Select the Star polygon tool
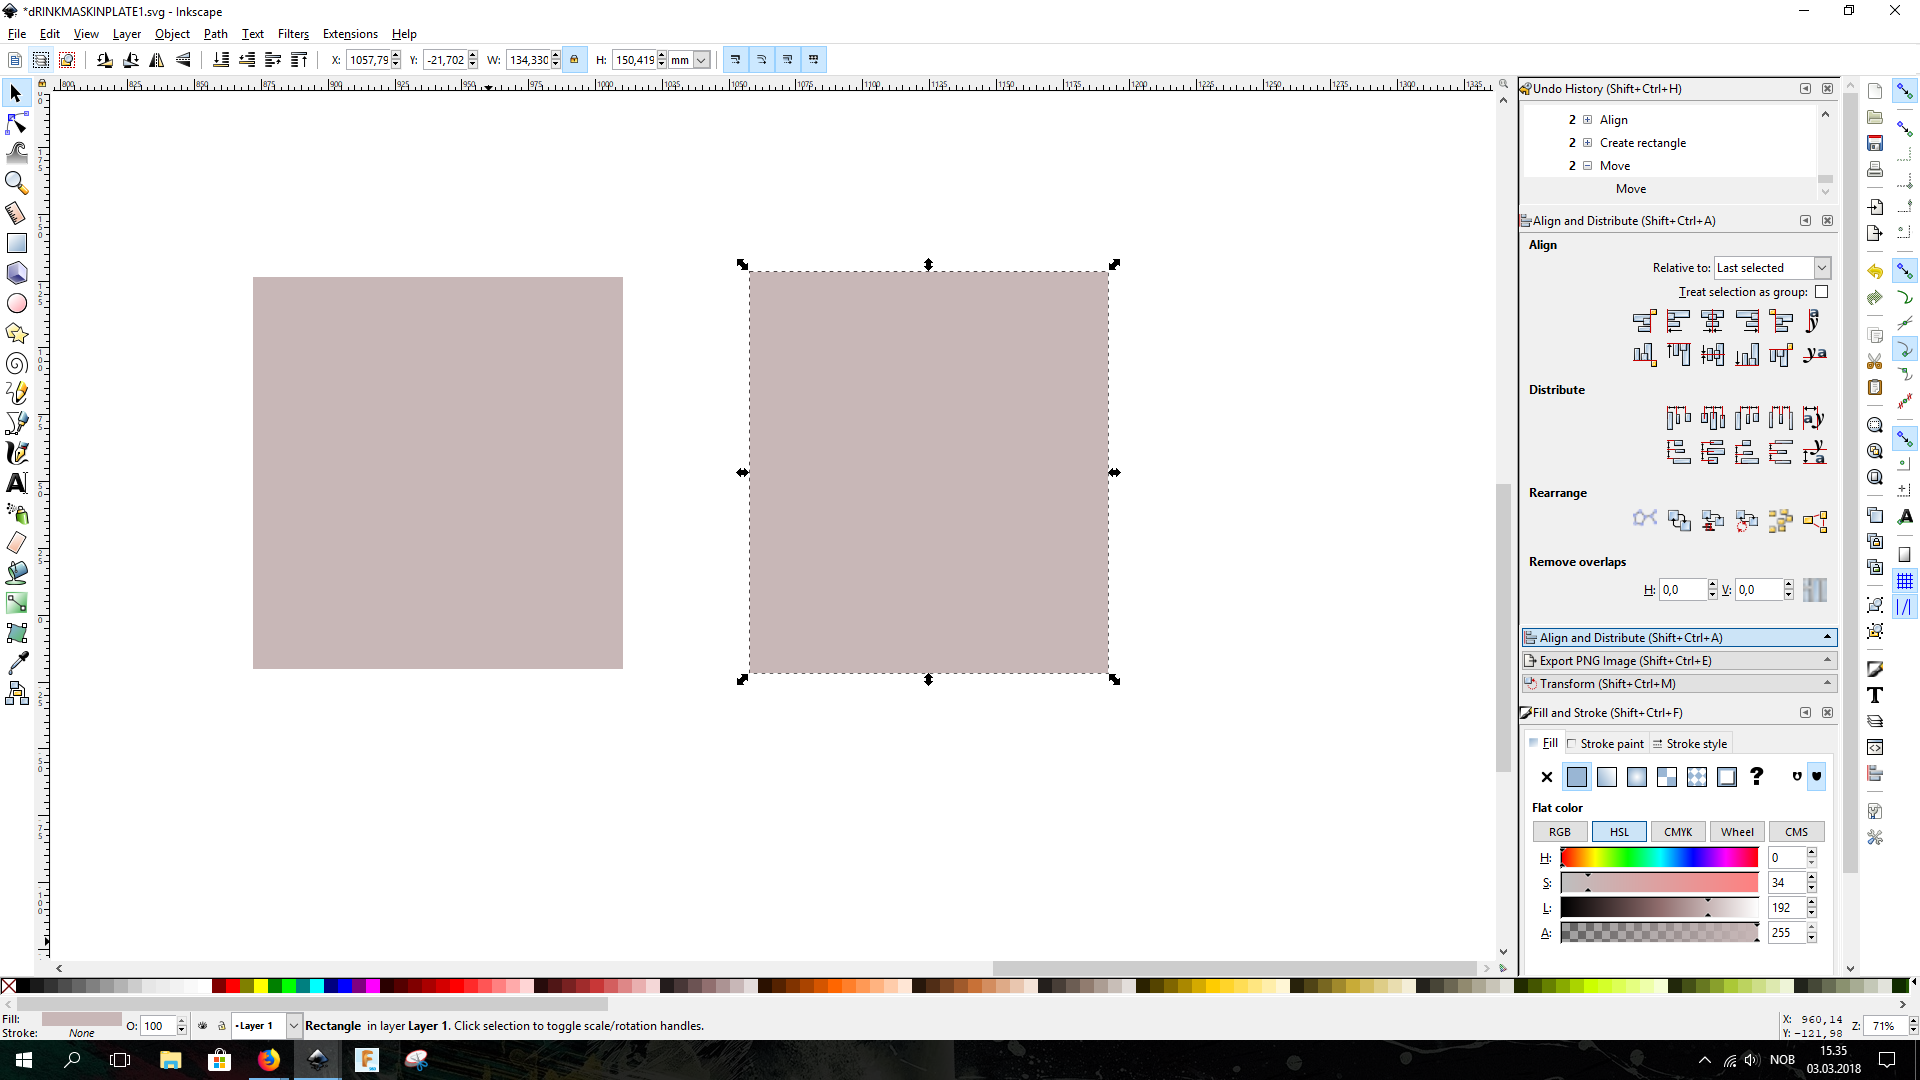The image size is (1920, 1080). click(x=16, y=333)
